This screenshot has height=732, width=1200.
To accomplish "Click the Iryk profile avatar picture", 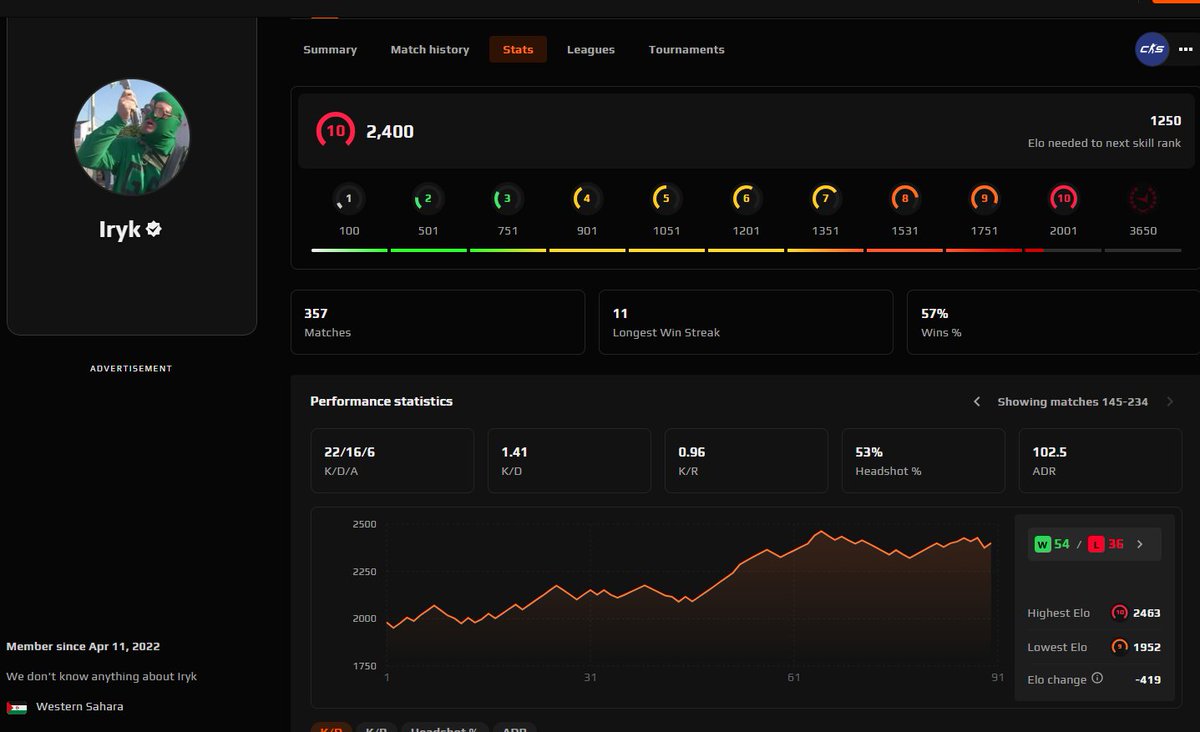I will click(x=132, y=137).
